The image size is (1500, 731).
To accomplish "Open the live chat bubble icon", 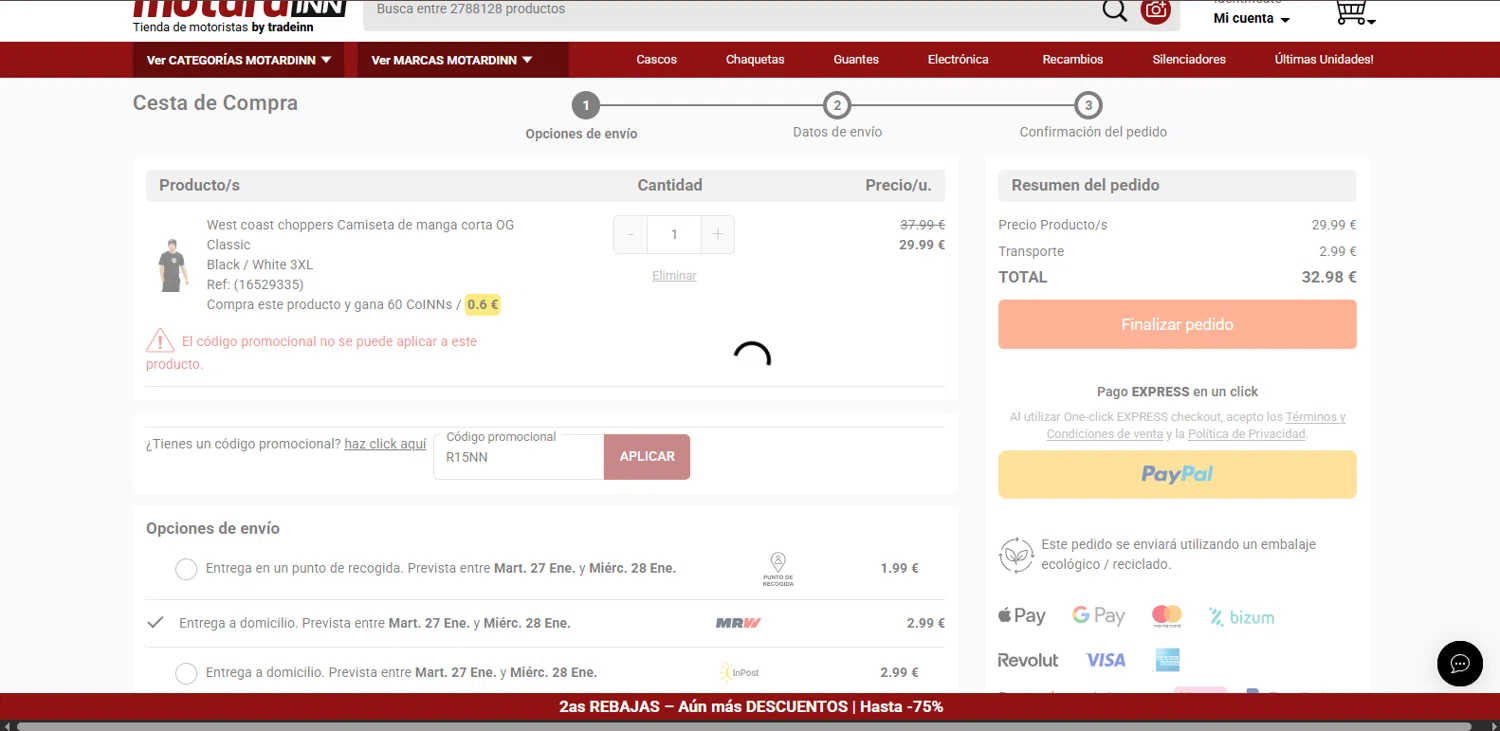I will [x=1460, y=664].
